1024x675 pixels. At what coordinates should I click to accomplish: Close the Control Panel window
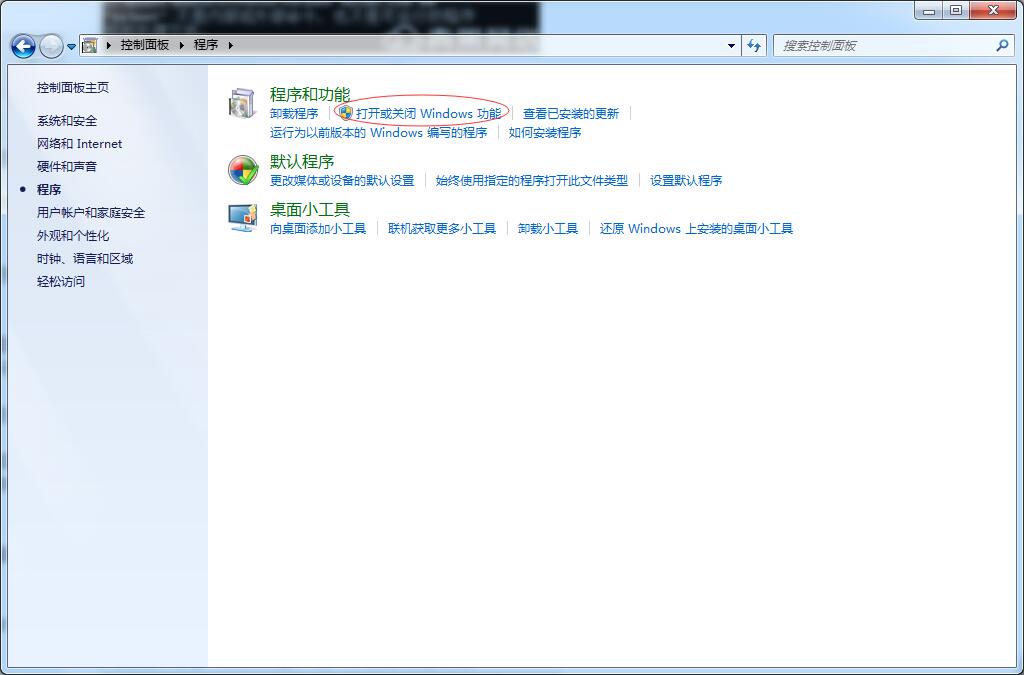[993, 10]
